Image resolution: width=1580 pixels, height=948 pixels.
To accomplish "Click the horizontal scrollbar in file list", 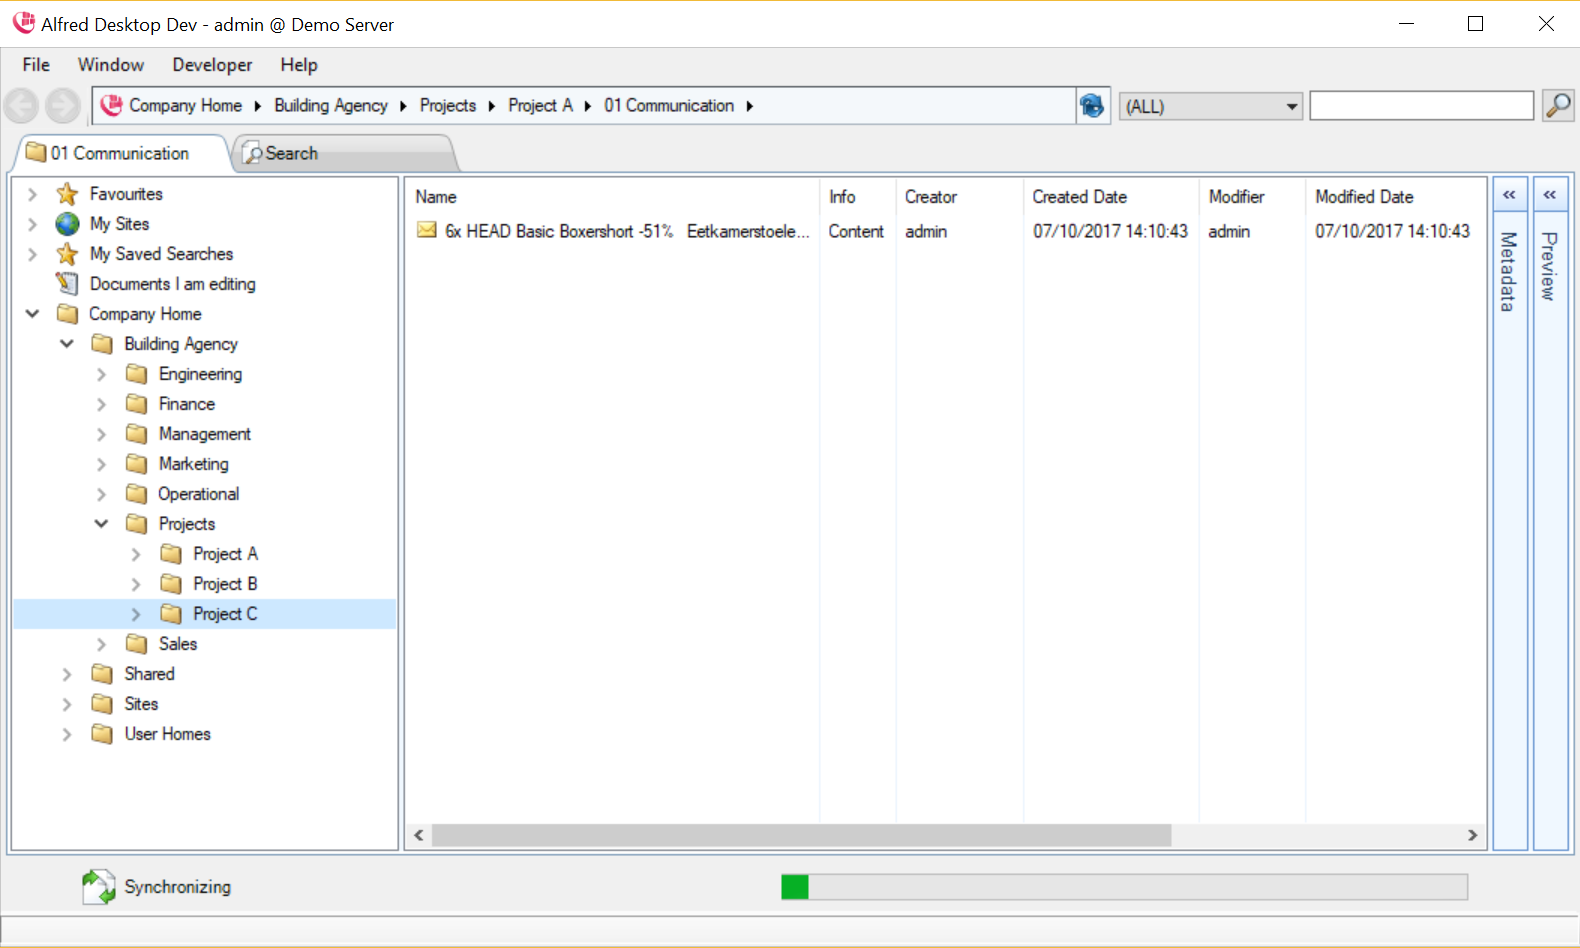I will pyautogui.click(x=800, y=835).
